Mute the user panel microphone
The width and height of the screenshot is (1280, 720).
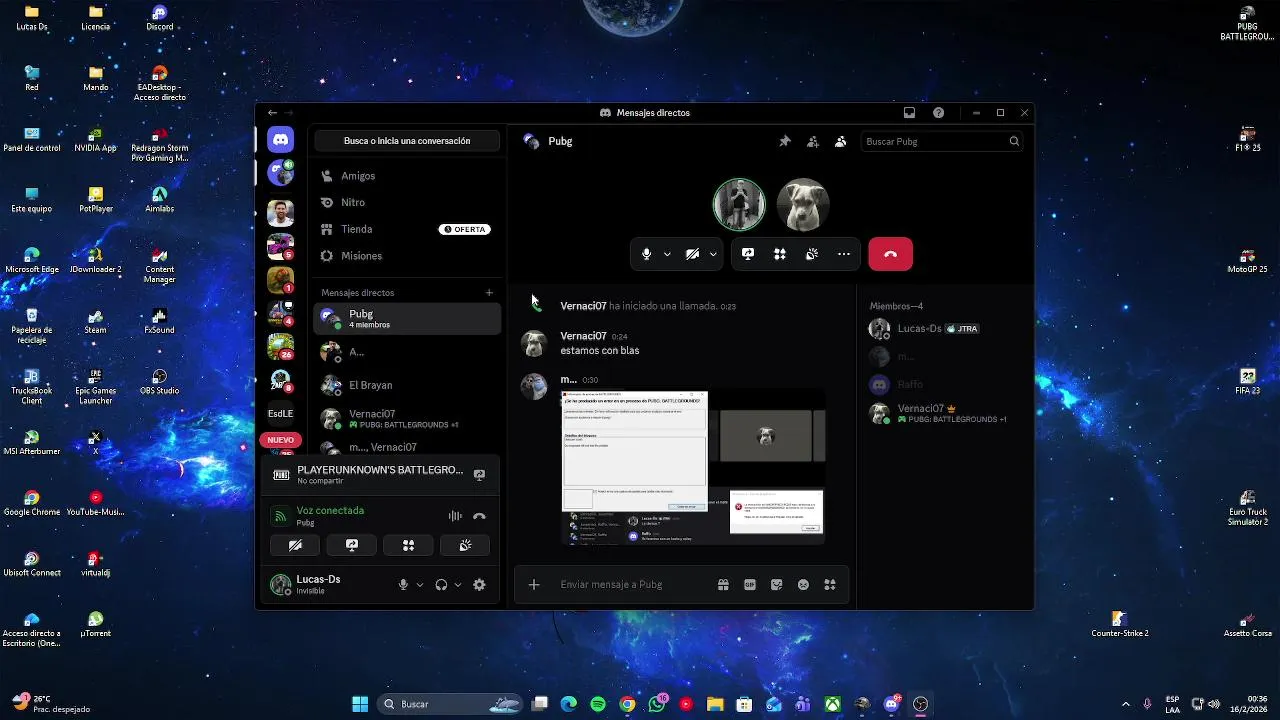pyautogui.click(x=403, y=585)
